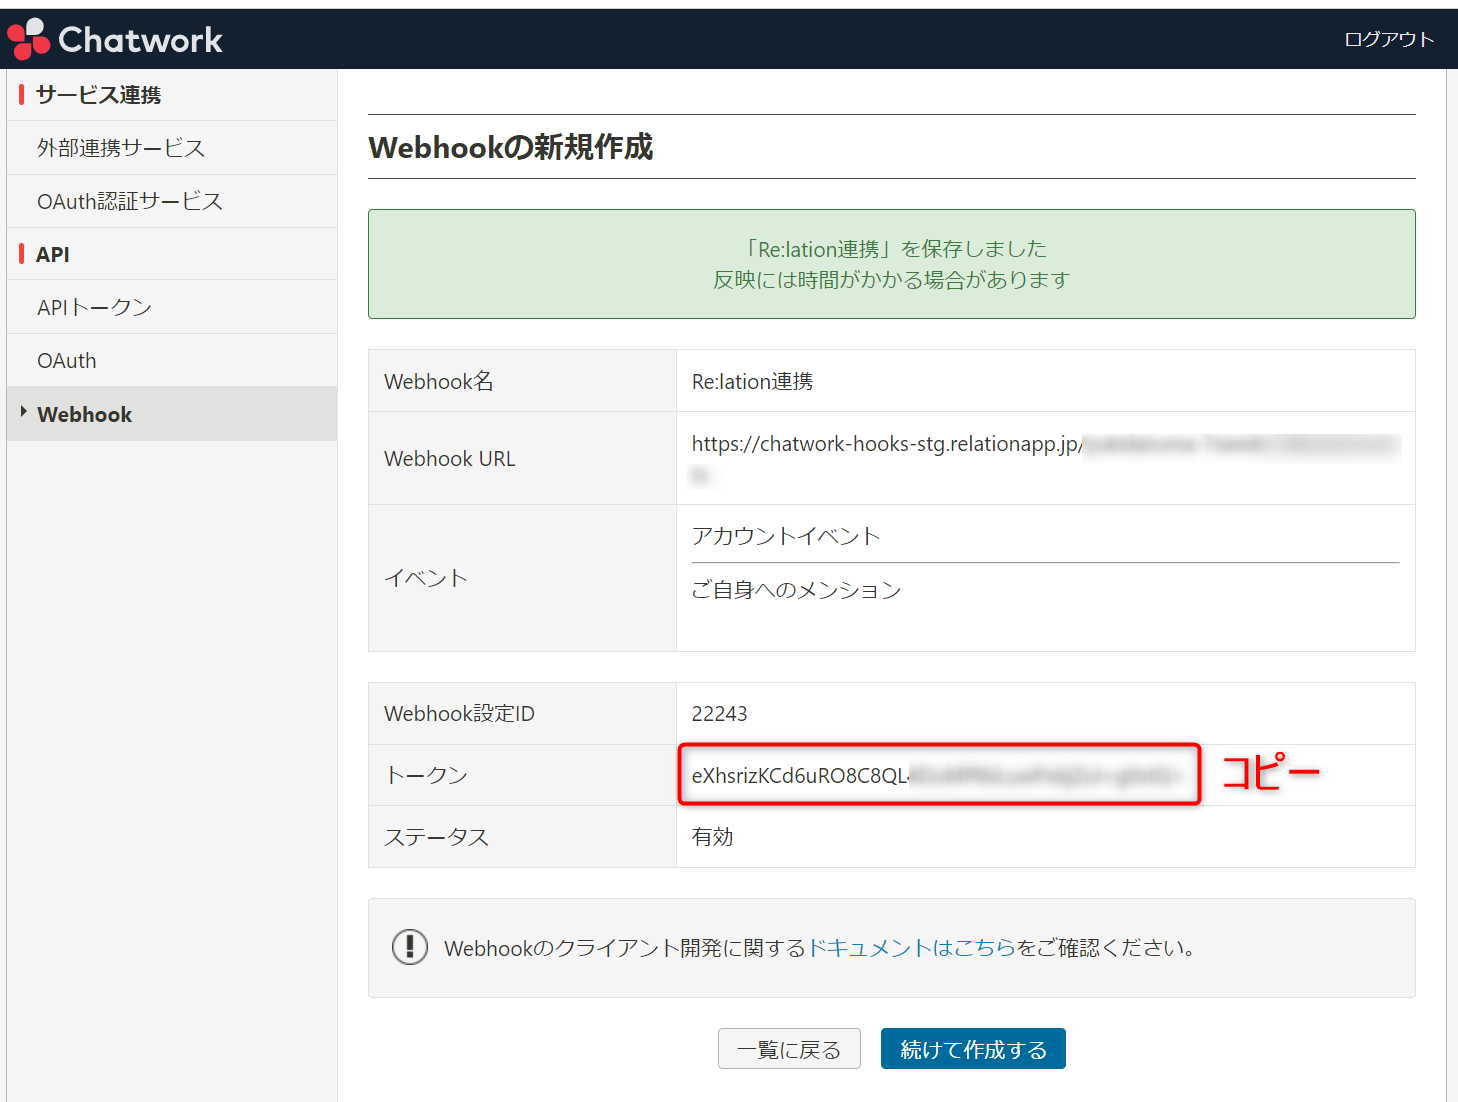The image size is (1458, 1102).
Task: Open 外部連携サービス in the sidebar
Action: coord(172,148)
